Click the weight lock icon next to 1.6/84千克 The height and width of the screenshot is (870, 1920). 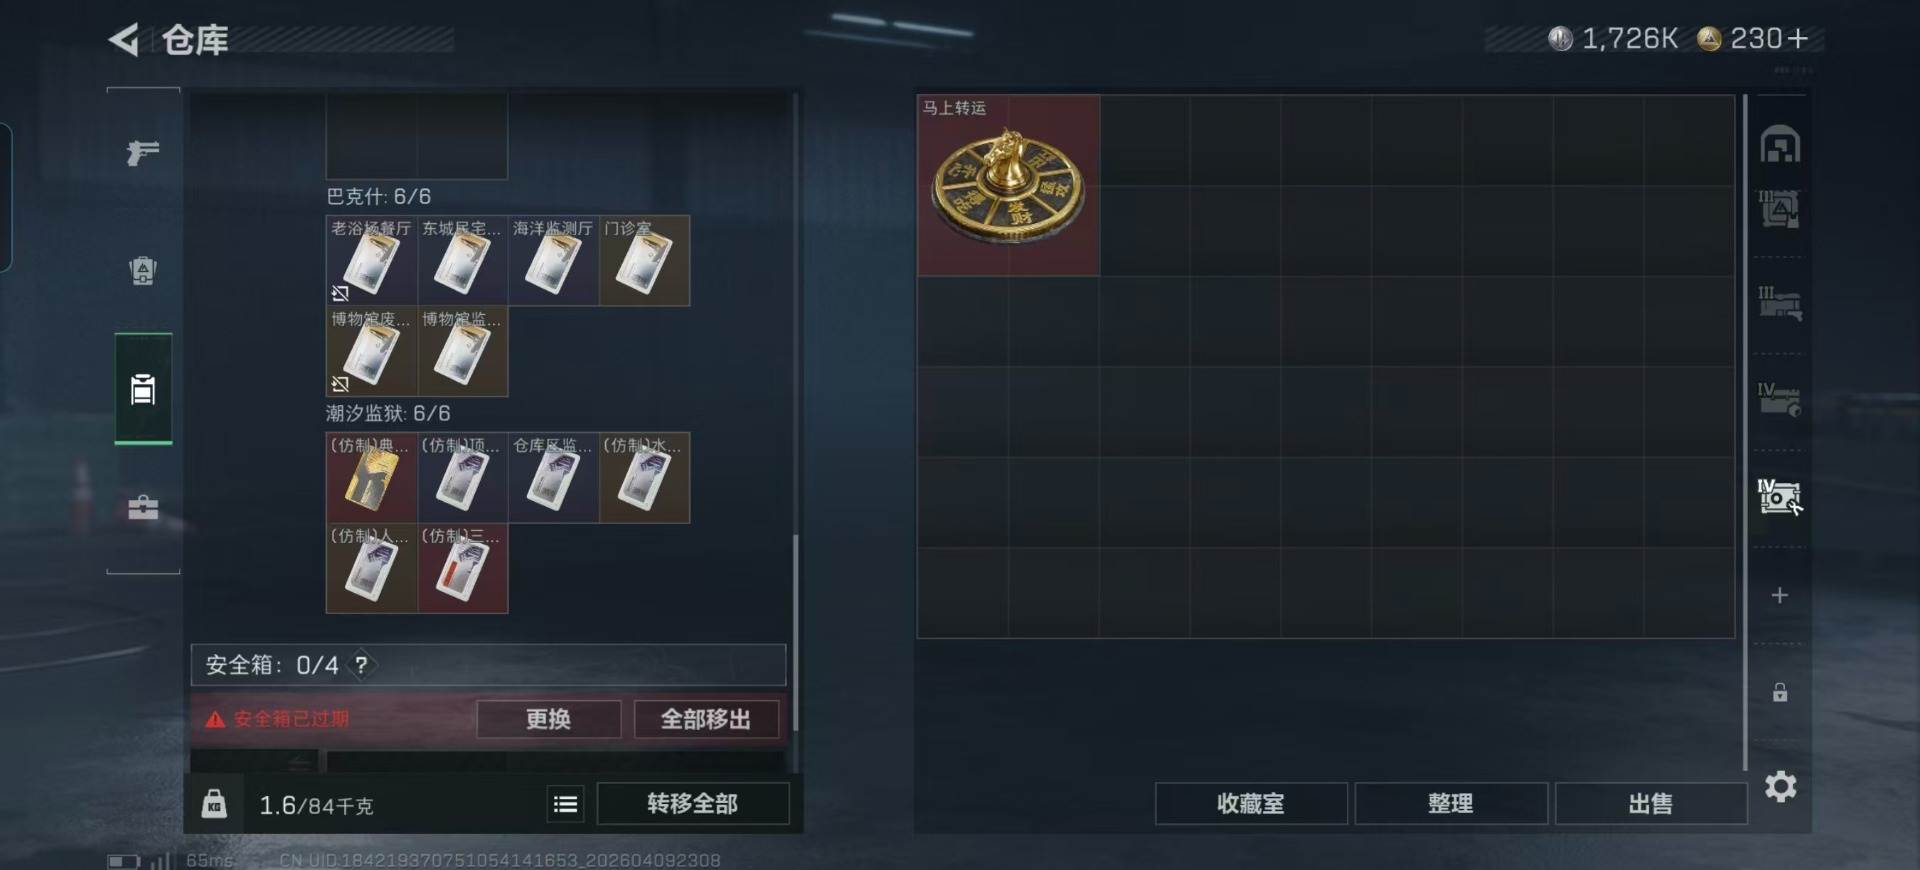click(214, 804)
